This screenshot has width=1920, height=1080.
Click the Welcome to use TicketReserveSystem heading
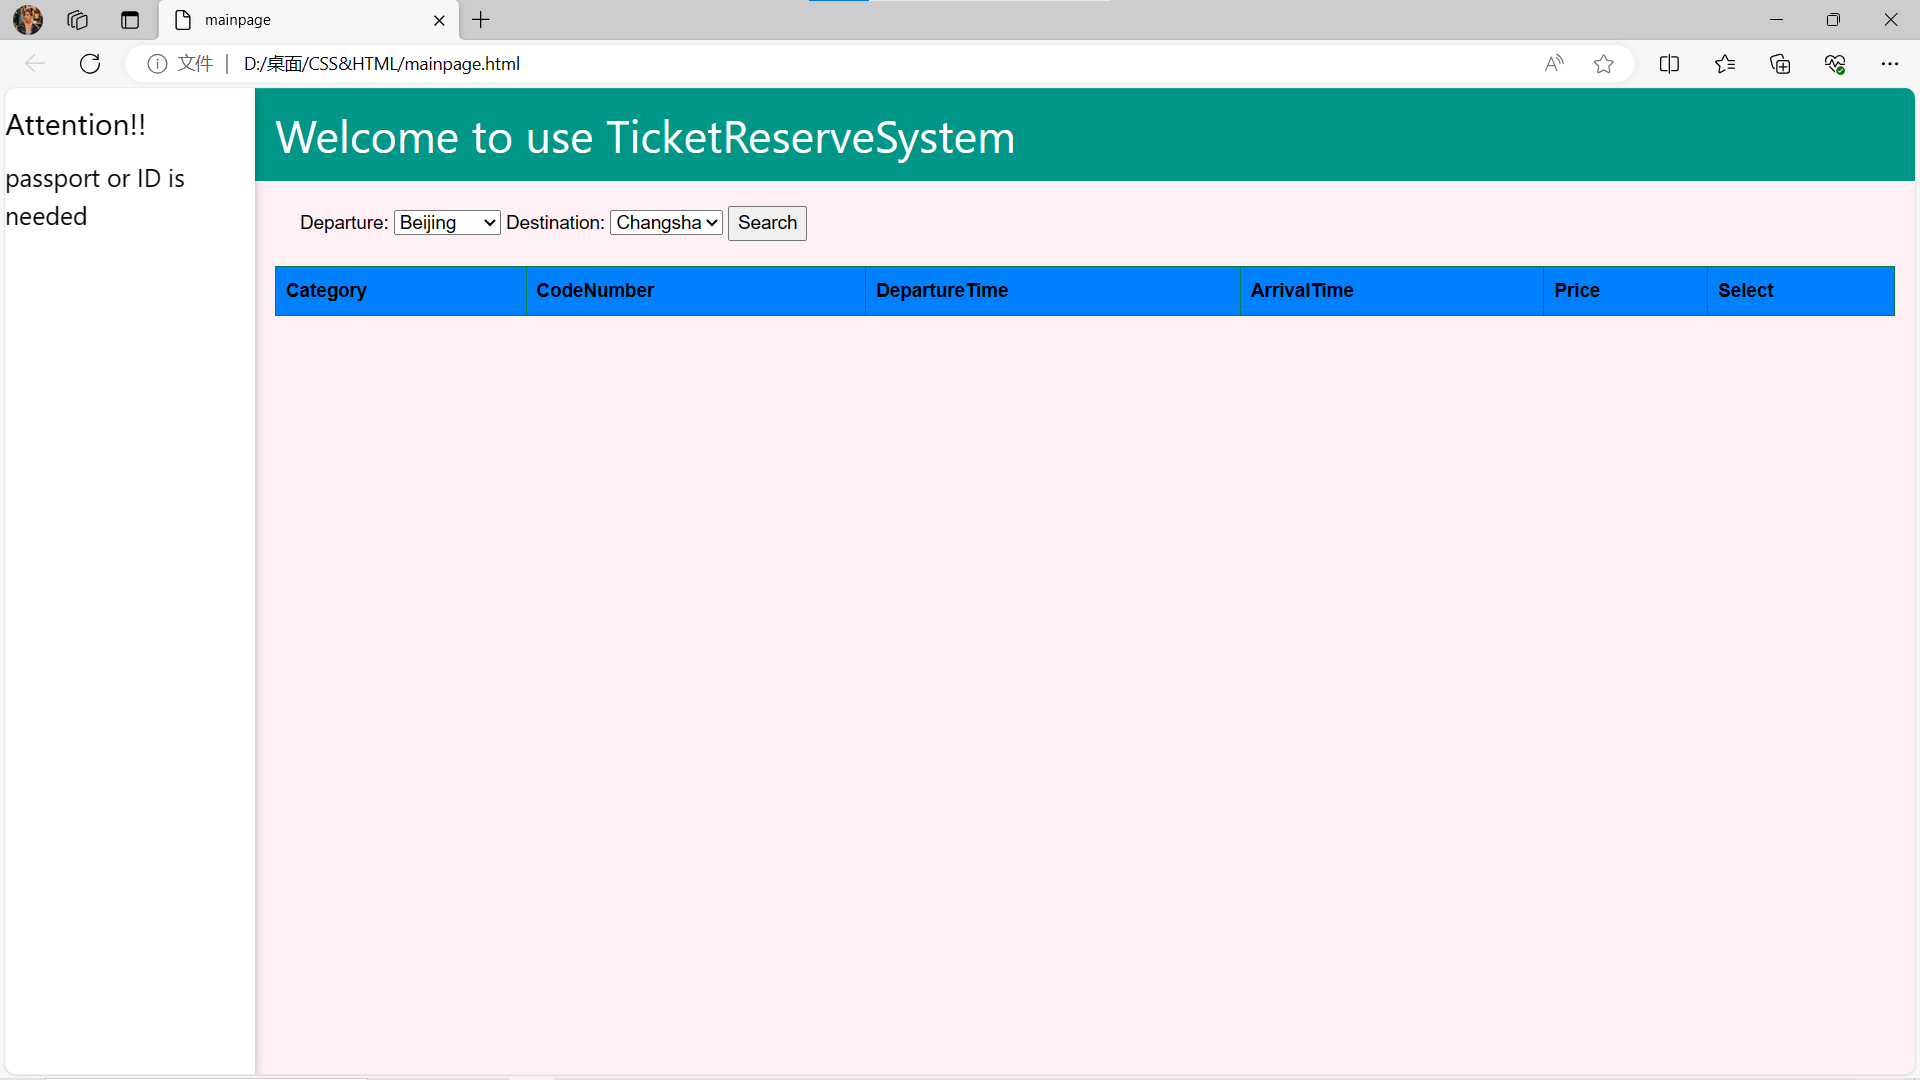click(645, 137)
